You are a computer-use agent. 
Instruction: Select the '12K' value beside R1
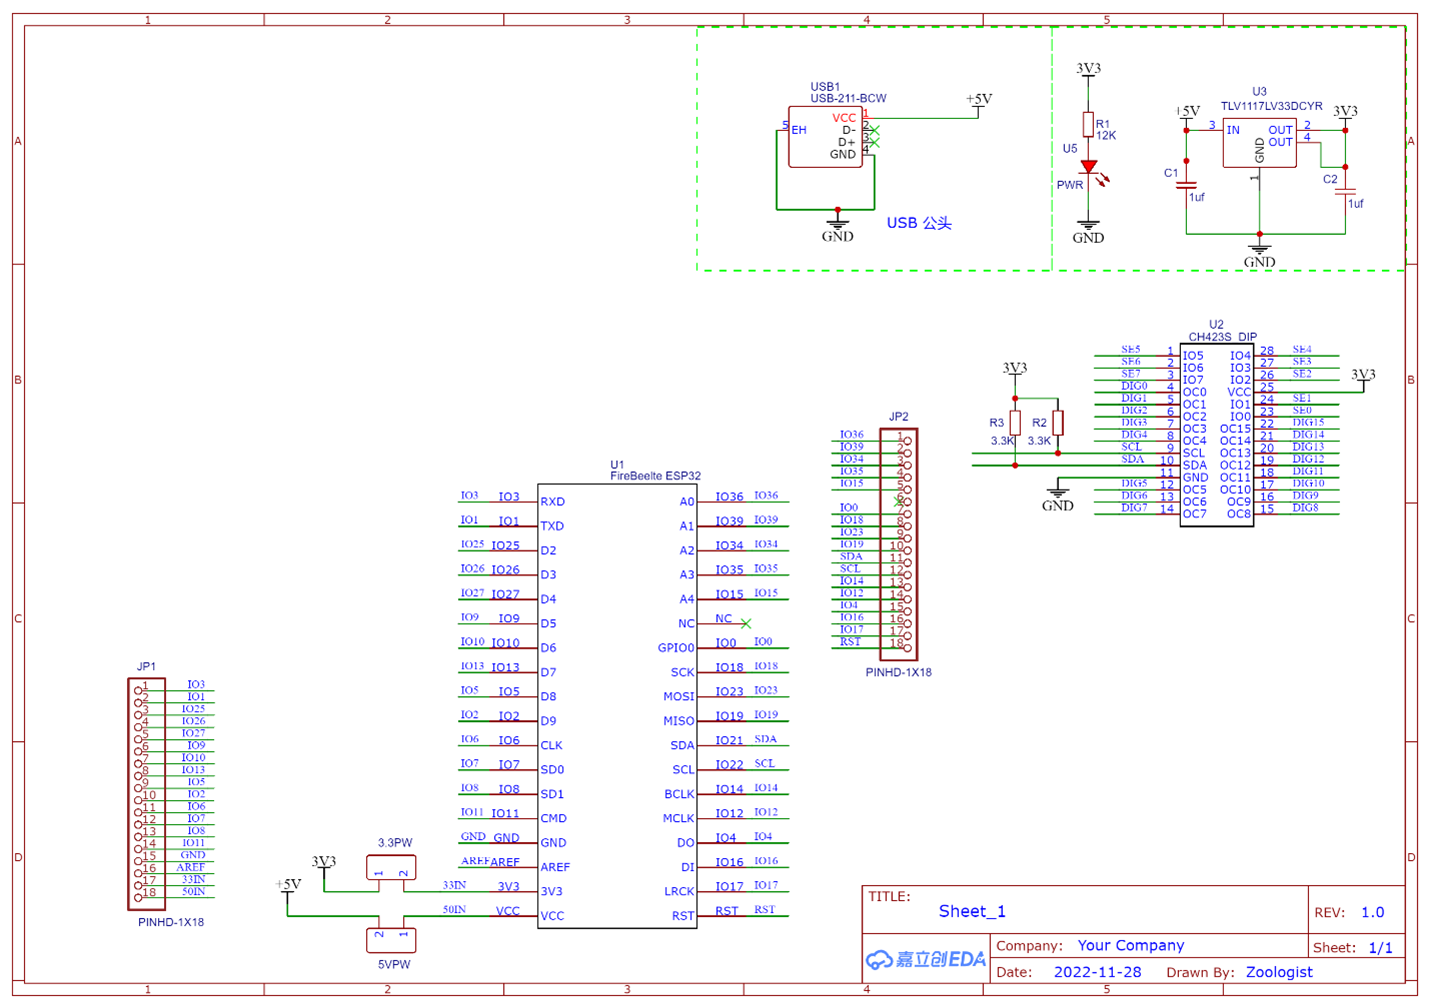pyautogui.click(x=1106, y=136)
